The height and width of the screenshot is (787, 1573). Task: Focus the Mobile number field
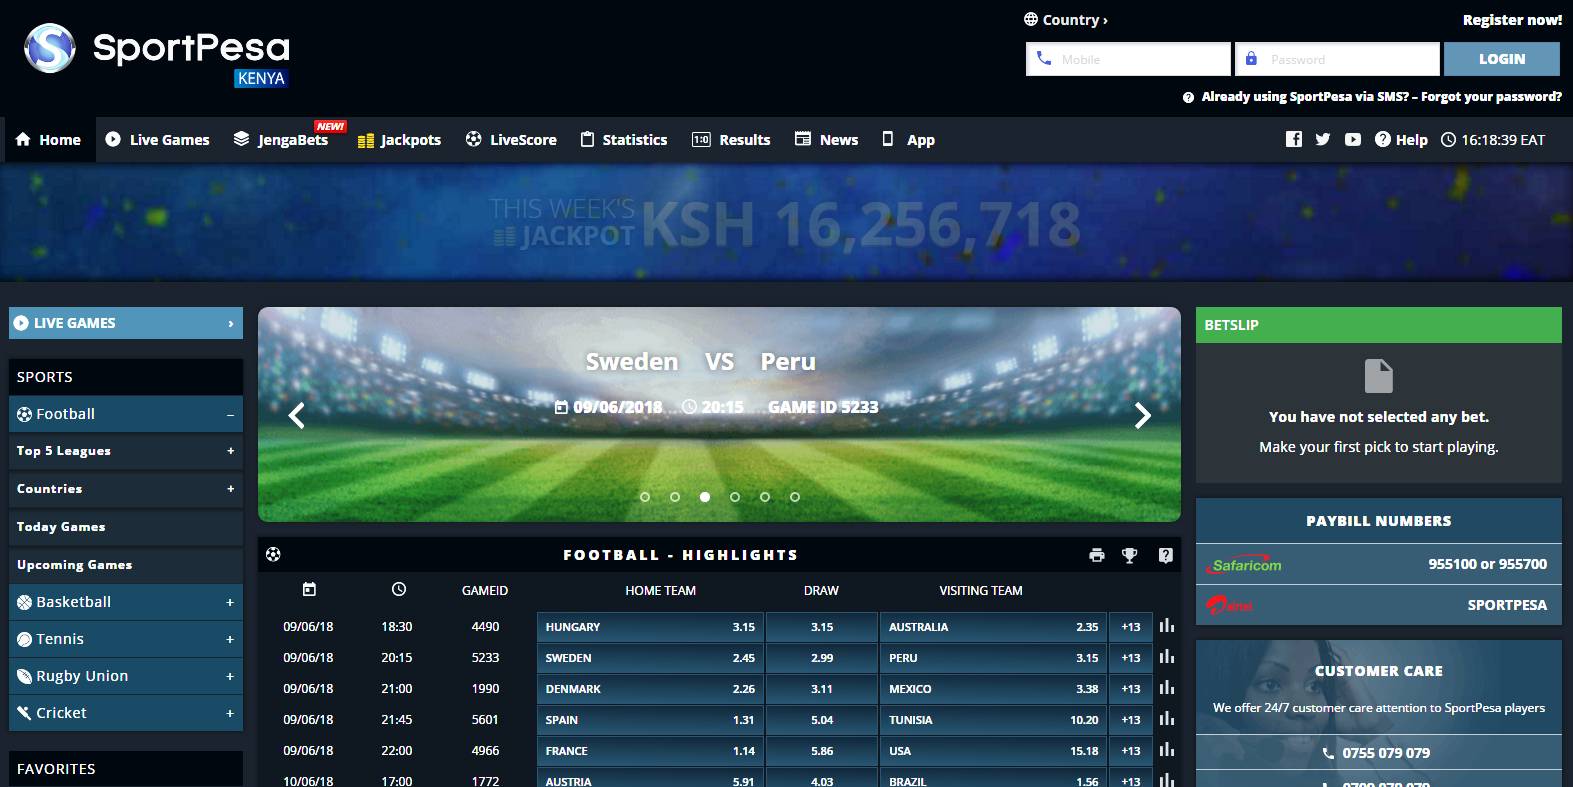(x=1128, y=59)
